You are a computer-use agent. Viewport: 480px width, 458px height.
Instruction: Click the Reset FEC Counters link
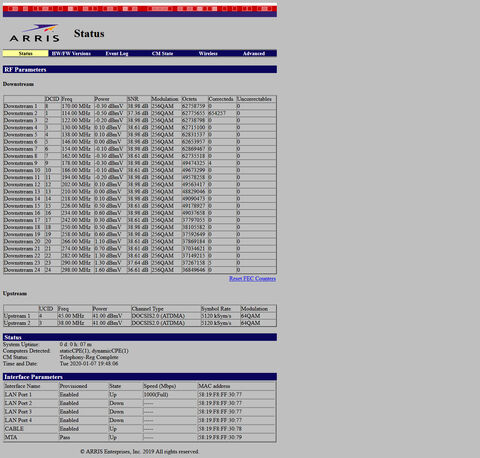252,279
